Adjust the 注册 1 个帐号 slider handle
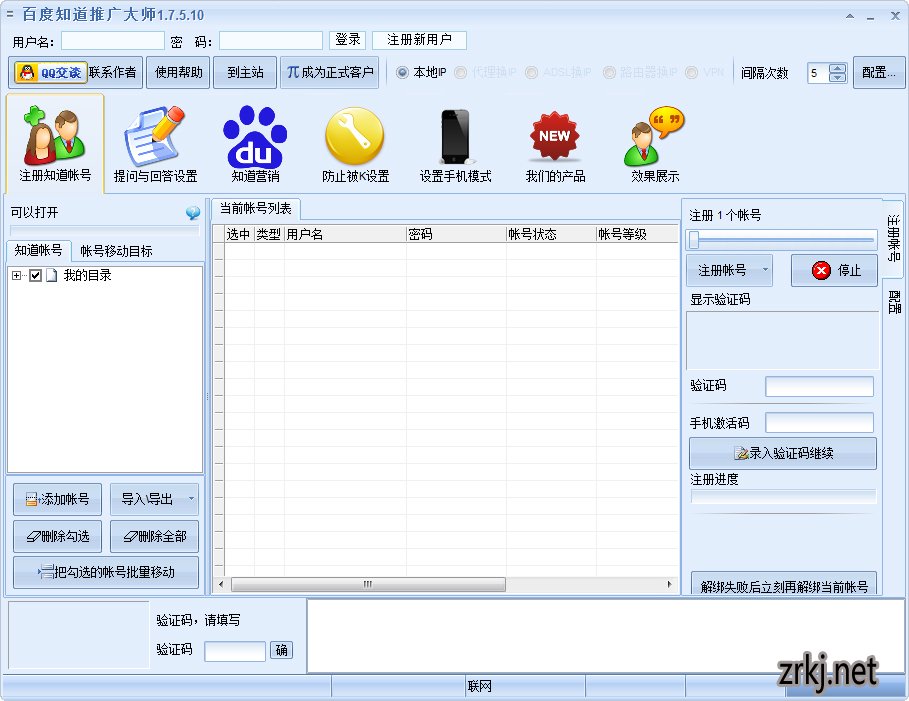The height and width of the screenshot is (701, 909). [x=694, y=239]
